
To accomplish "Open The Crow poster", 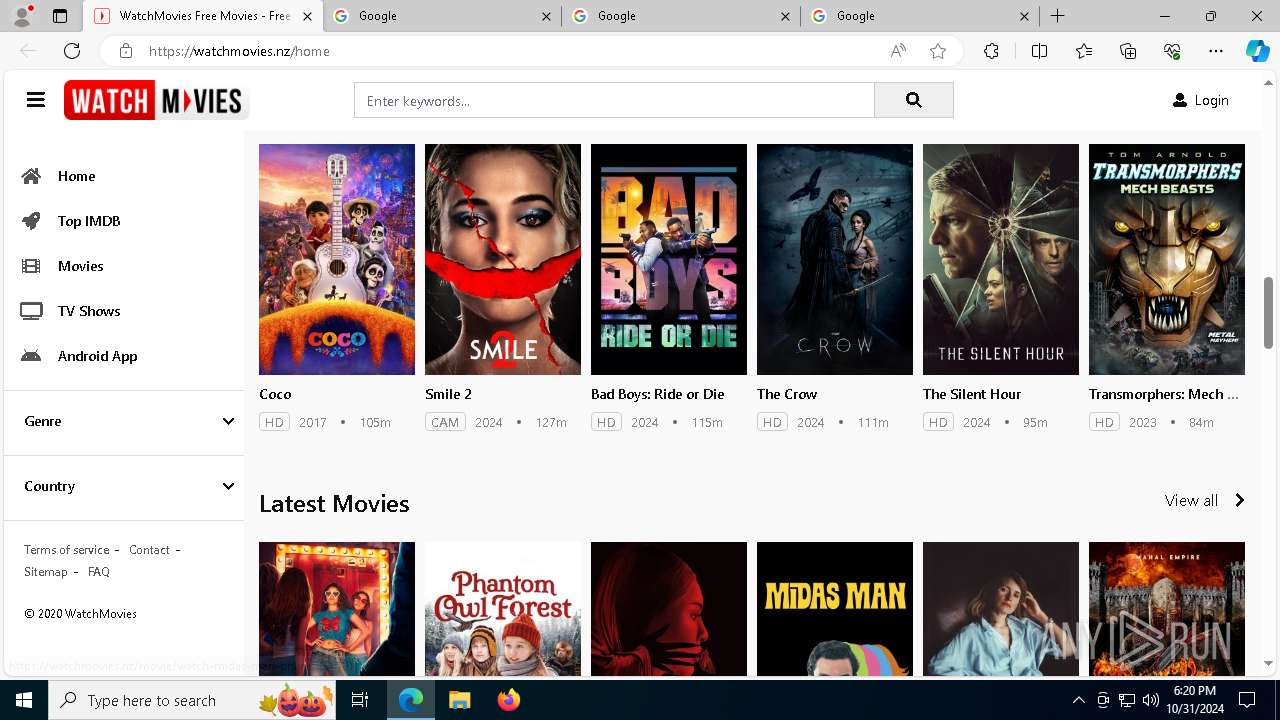I will tap(835, 259).
